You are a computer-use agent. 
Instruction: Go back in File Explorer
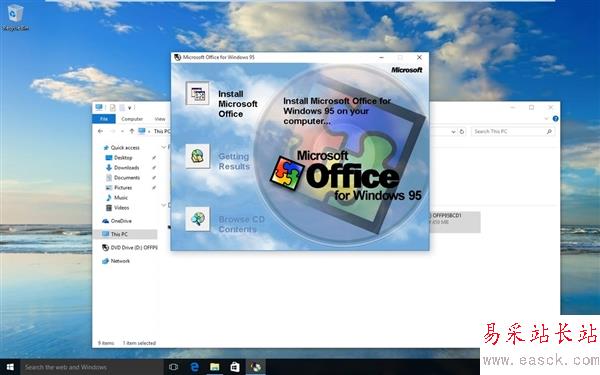coord(100,131)
